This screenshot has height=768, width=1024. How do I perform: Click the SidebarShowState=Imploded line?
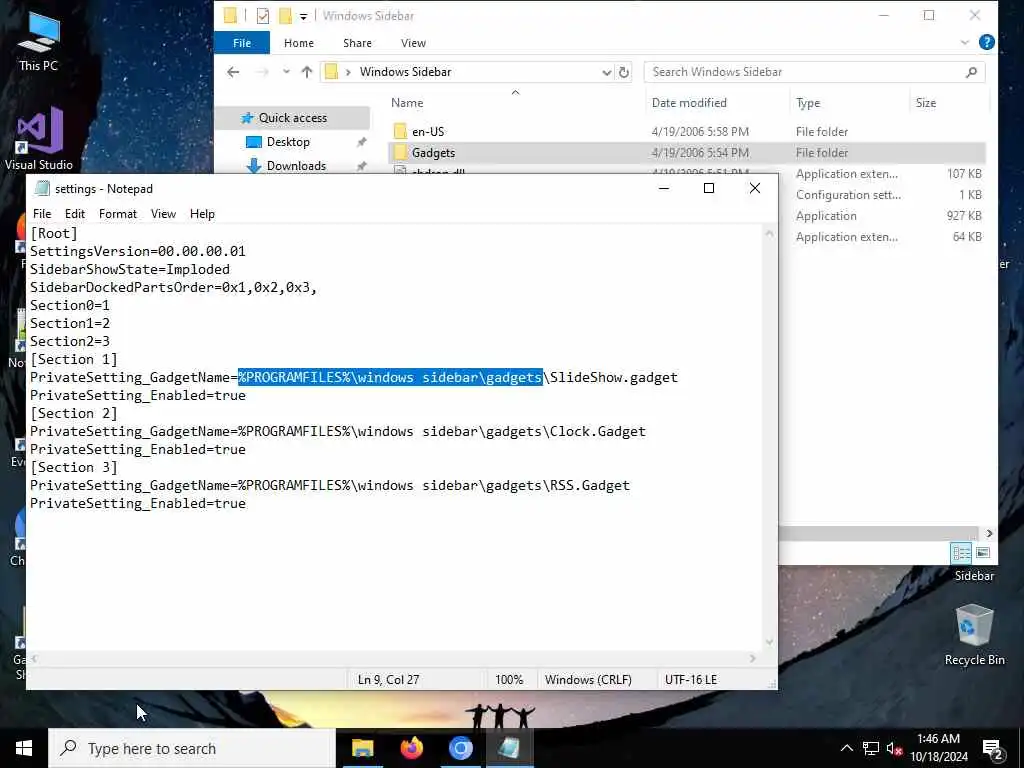[130, 269]
